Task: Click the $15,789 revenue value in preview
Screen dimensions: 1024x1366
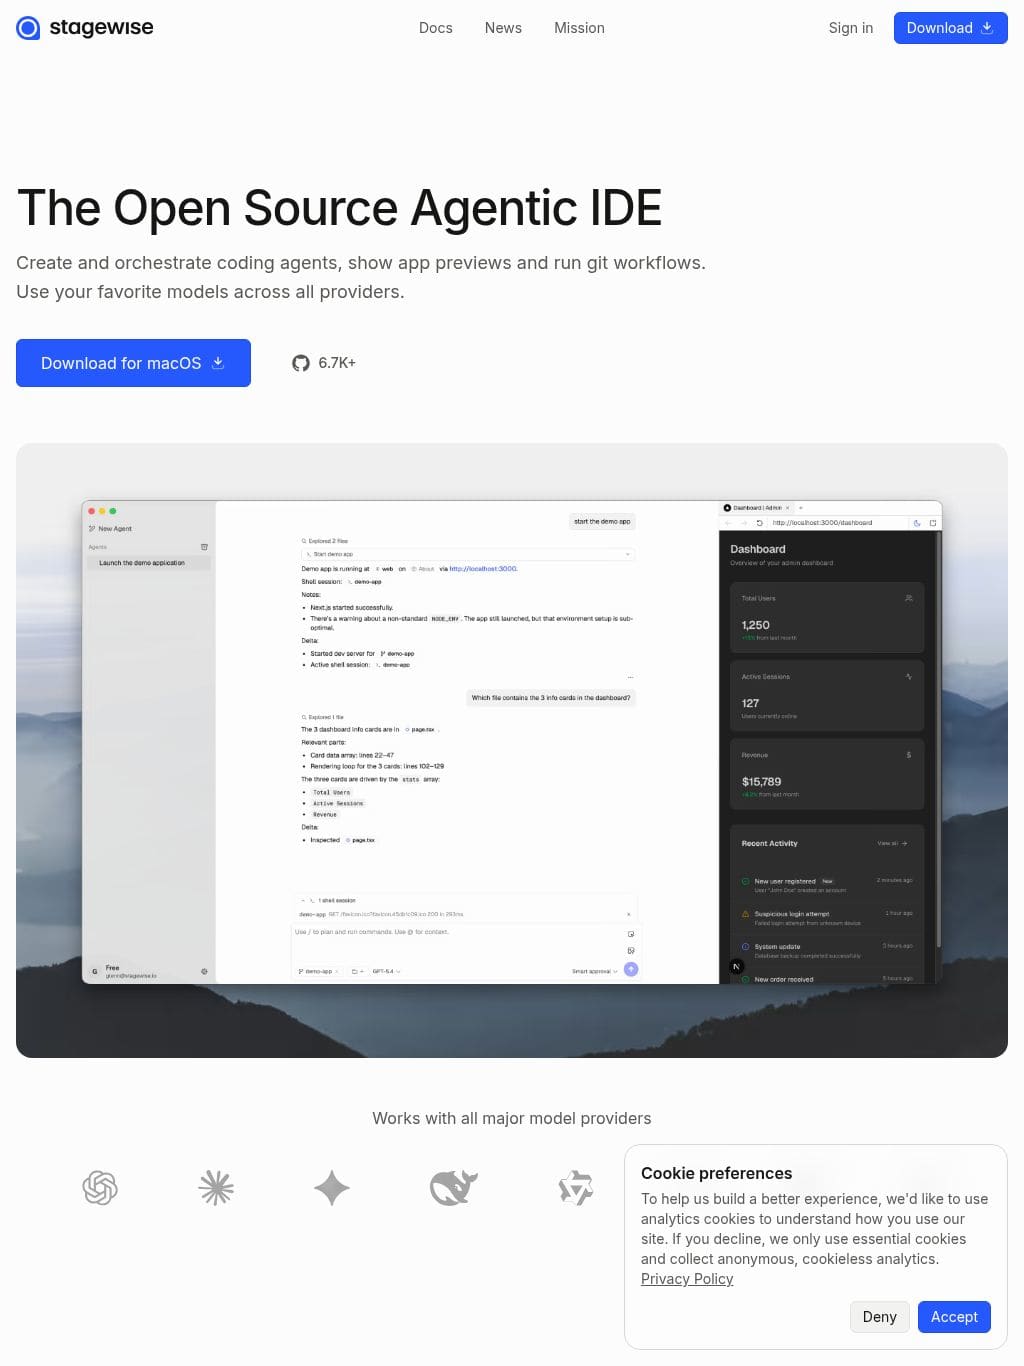Action: pos(762,782)
